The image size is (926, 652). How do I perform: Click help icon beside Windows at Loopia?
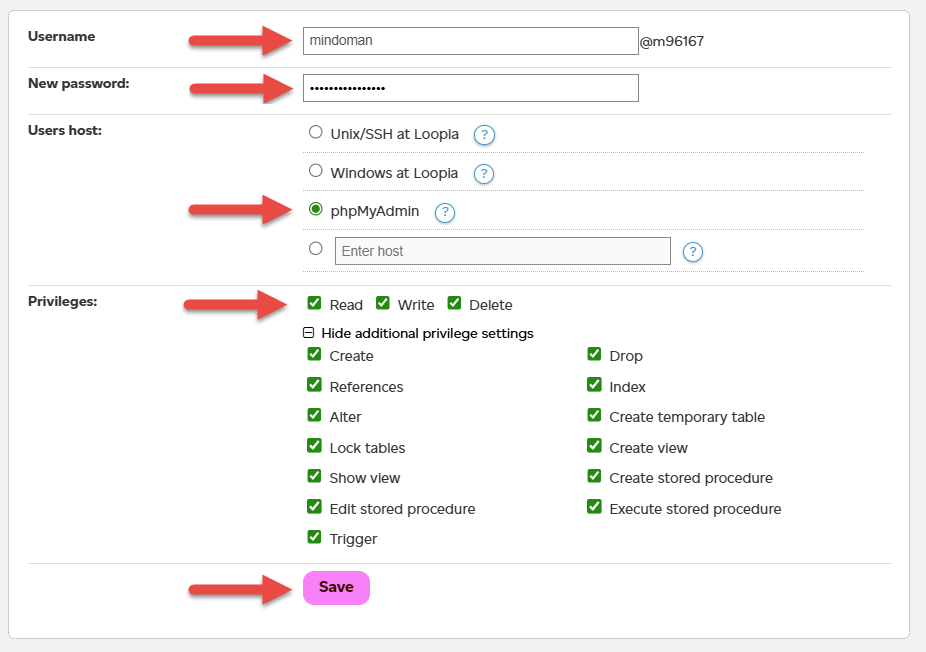coord(484,174)
